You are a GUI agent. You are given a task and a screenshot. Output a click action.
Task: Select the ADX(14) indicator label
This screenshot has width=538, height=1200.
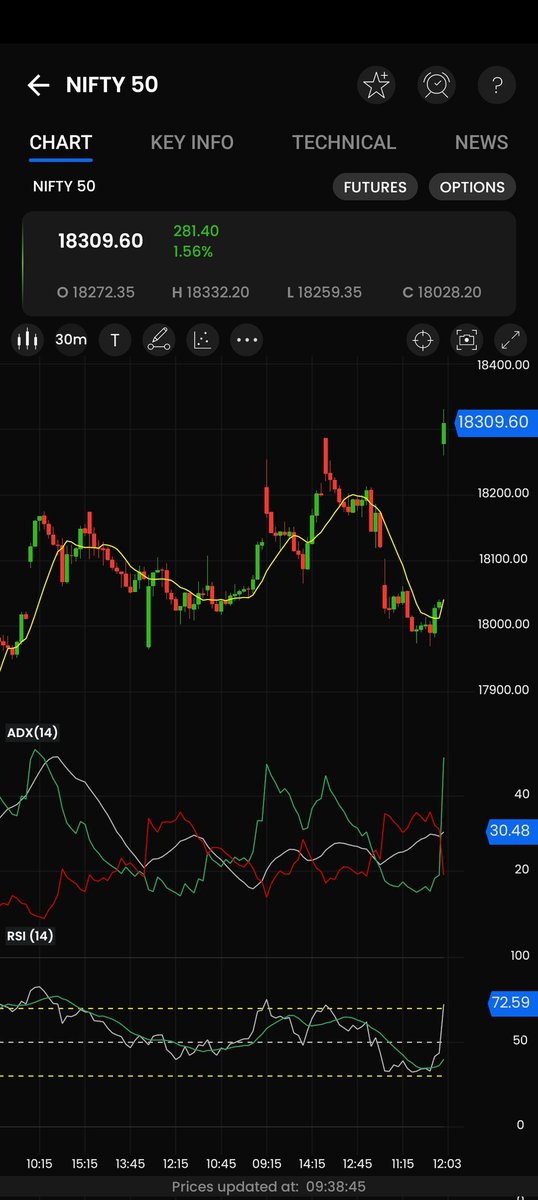click(32, 733)
